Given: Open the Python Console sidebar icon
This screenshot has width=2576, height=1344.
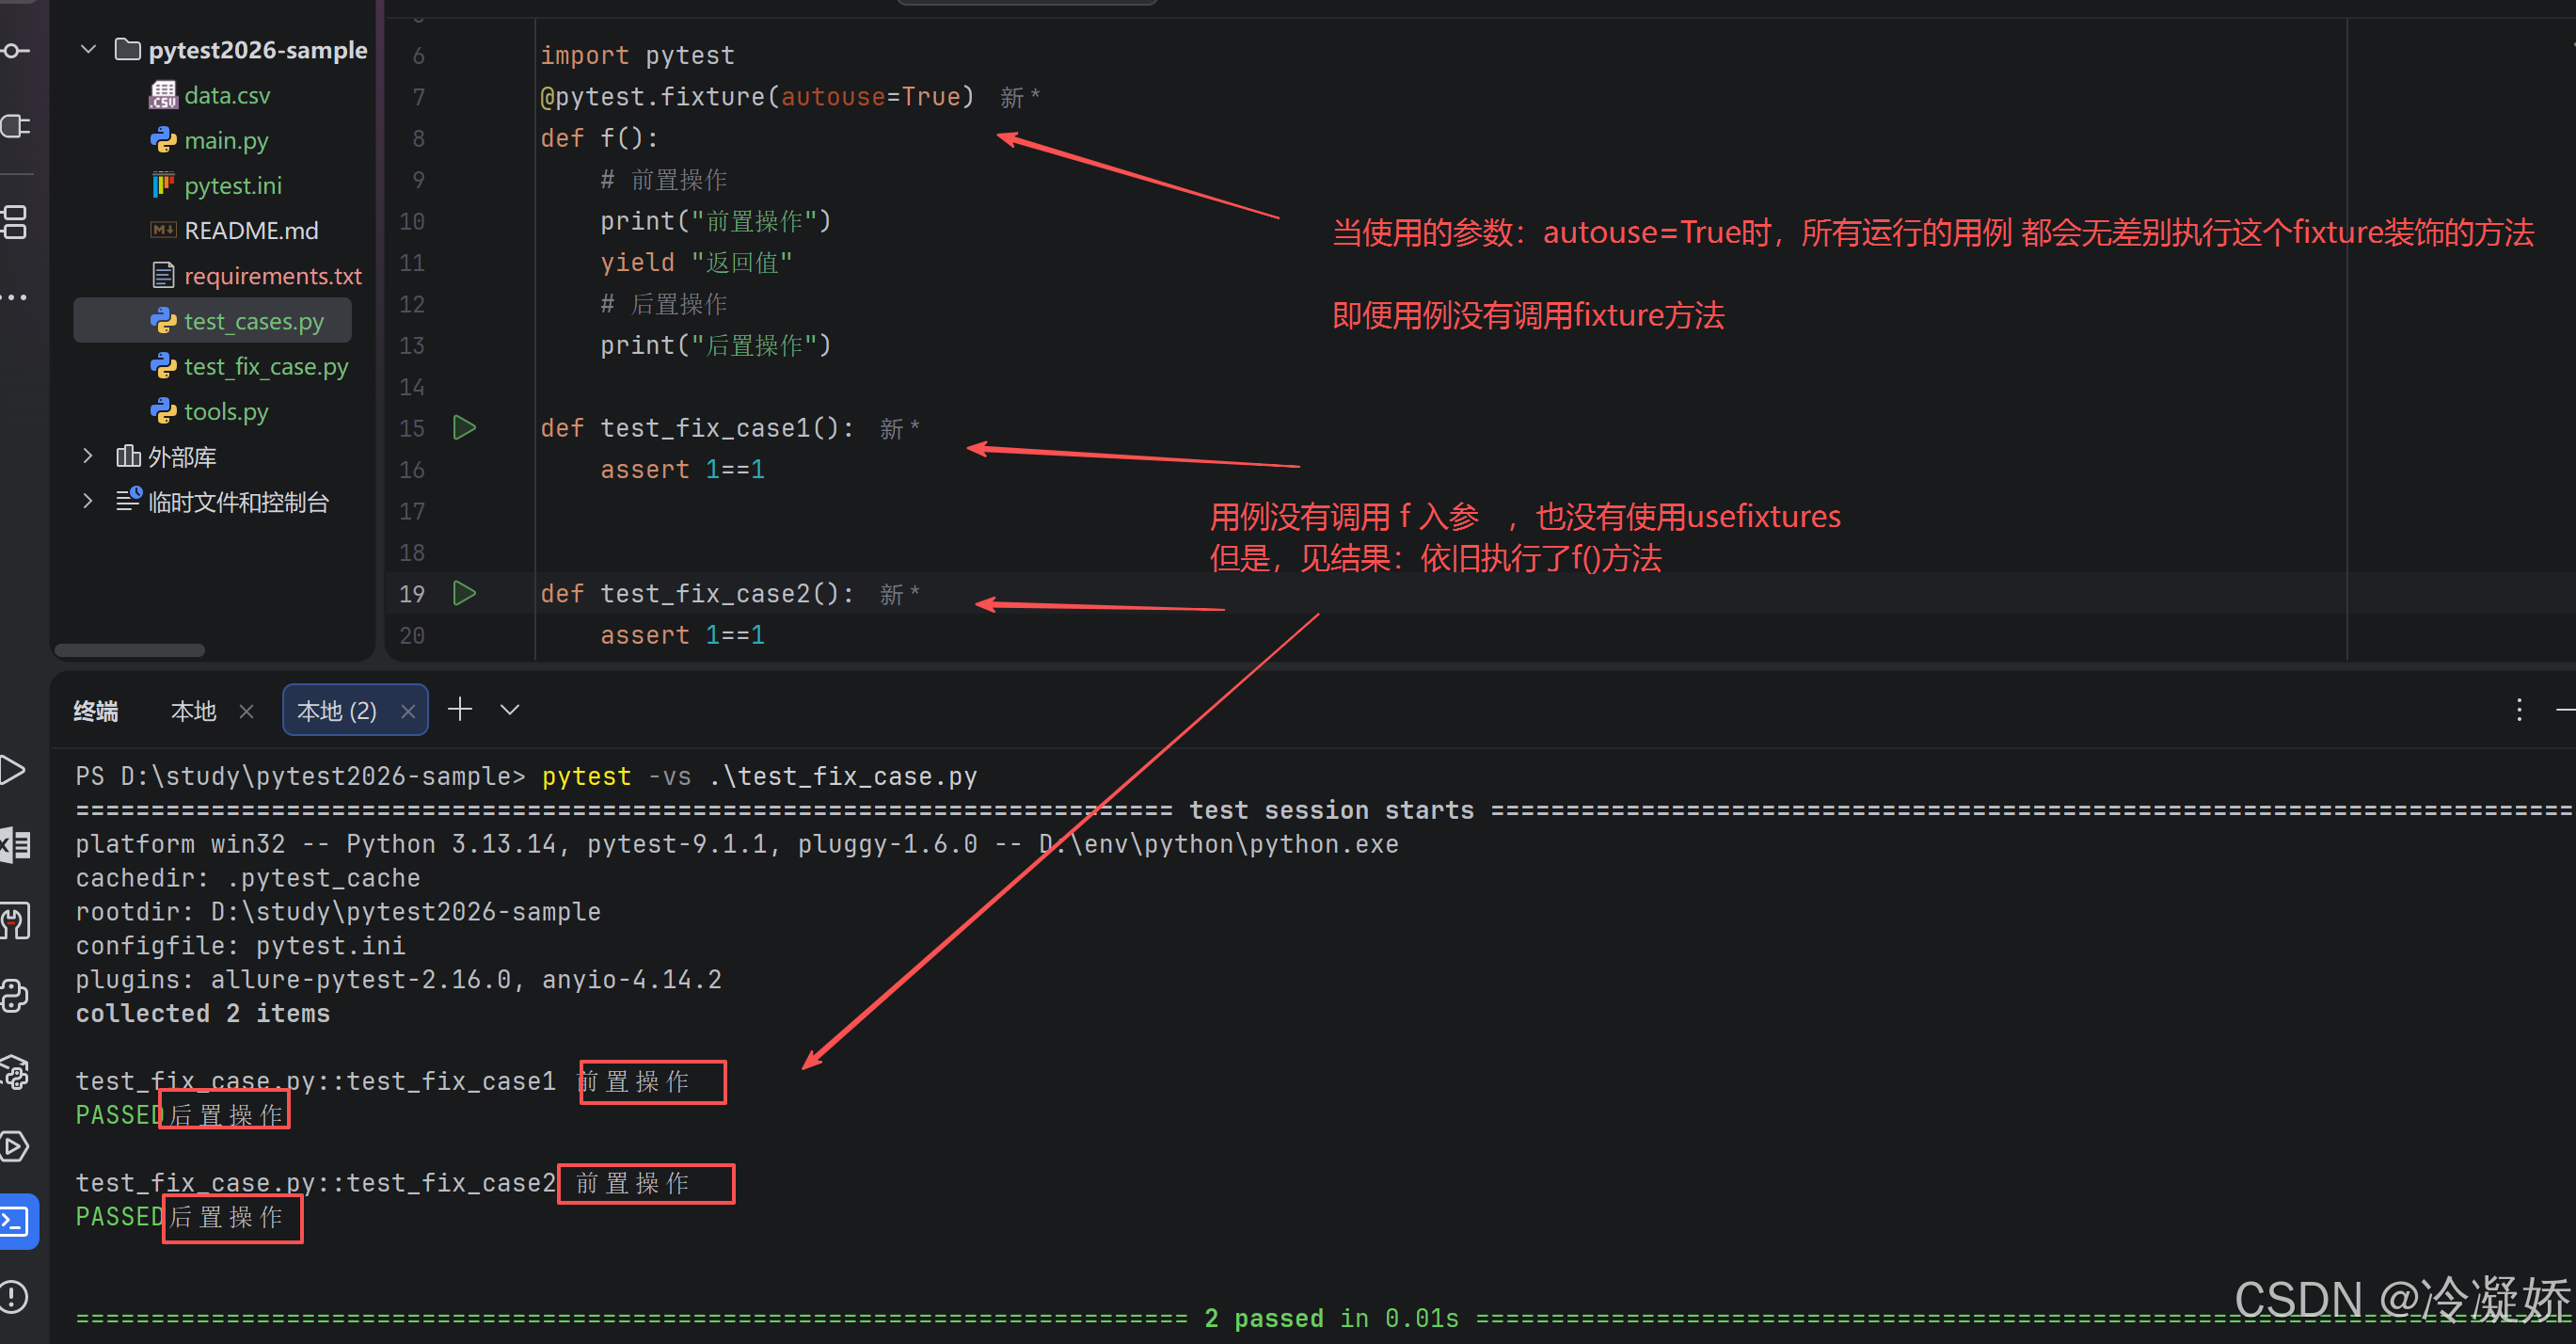Looking at the screenshot, I should click(x=15, y=996).
